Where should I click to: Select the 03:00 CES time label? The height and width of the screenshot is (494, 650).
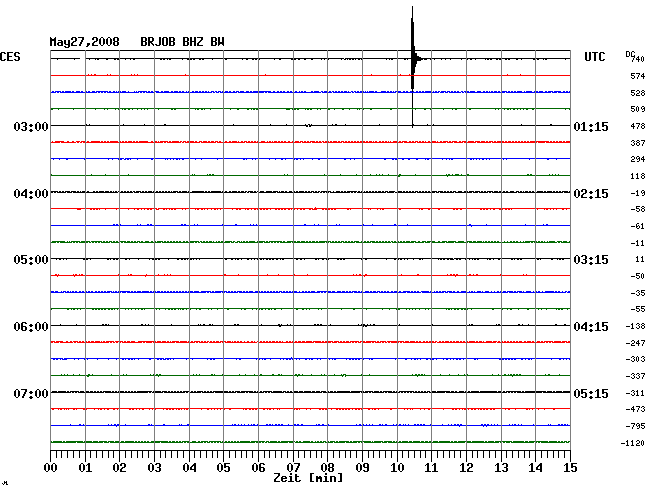31,126
